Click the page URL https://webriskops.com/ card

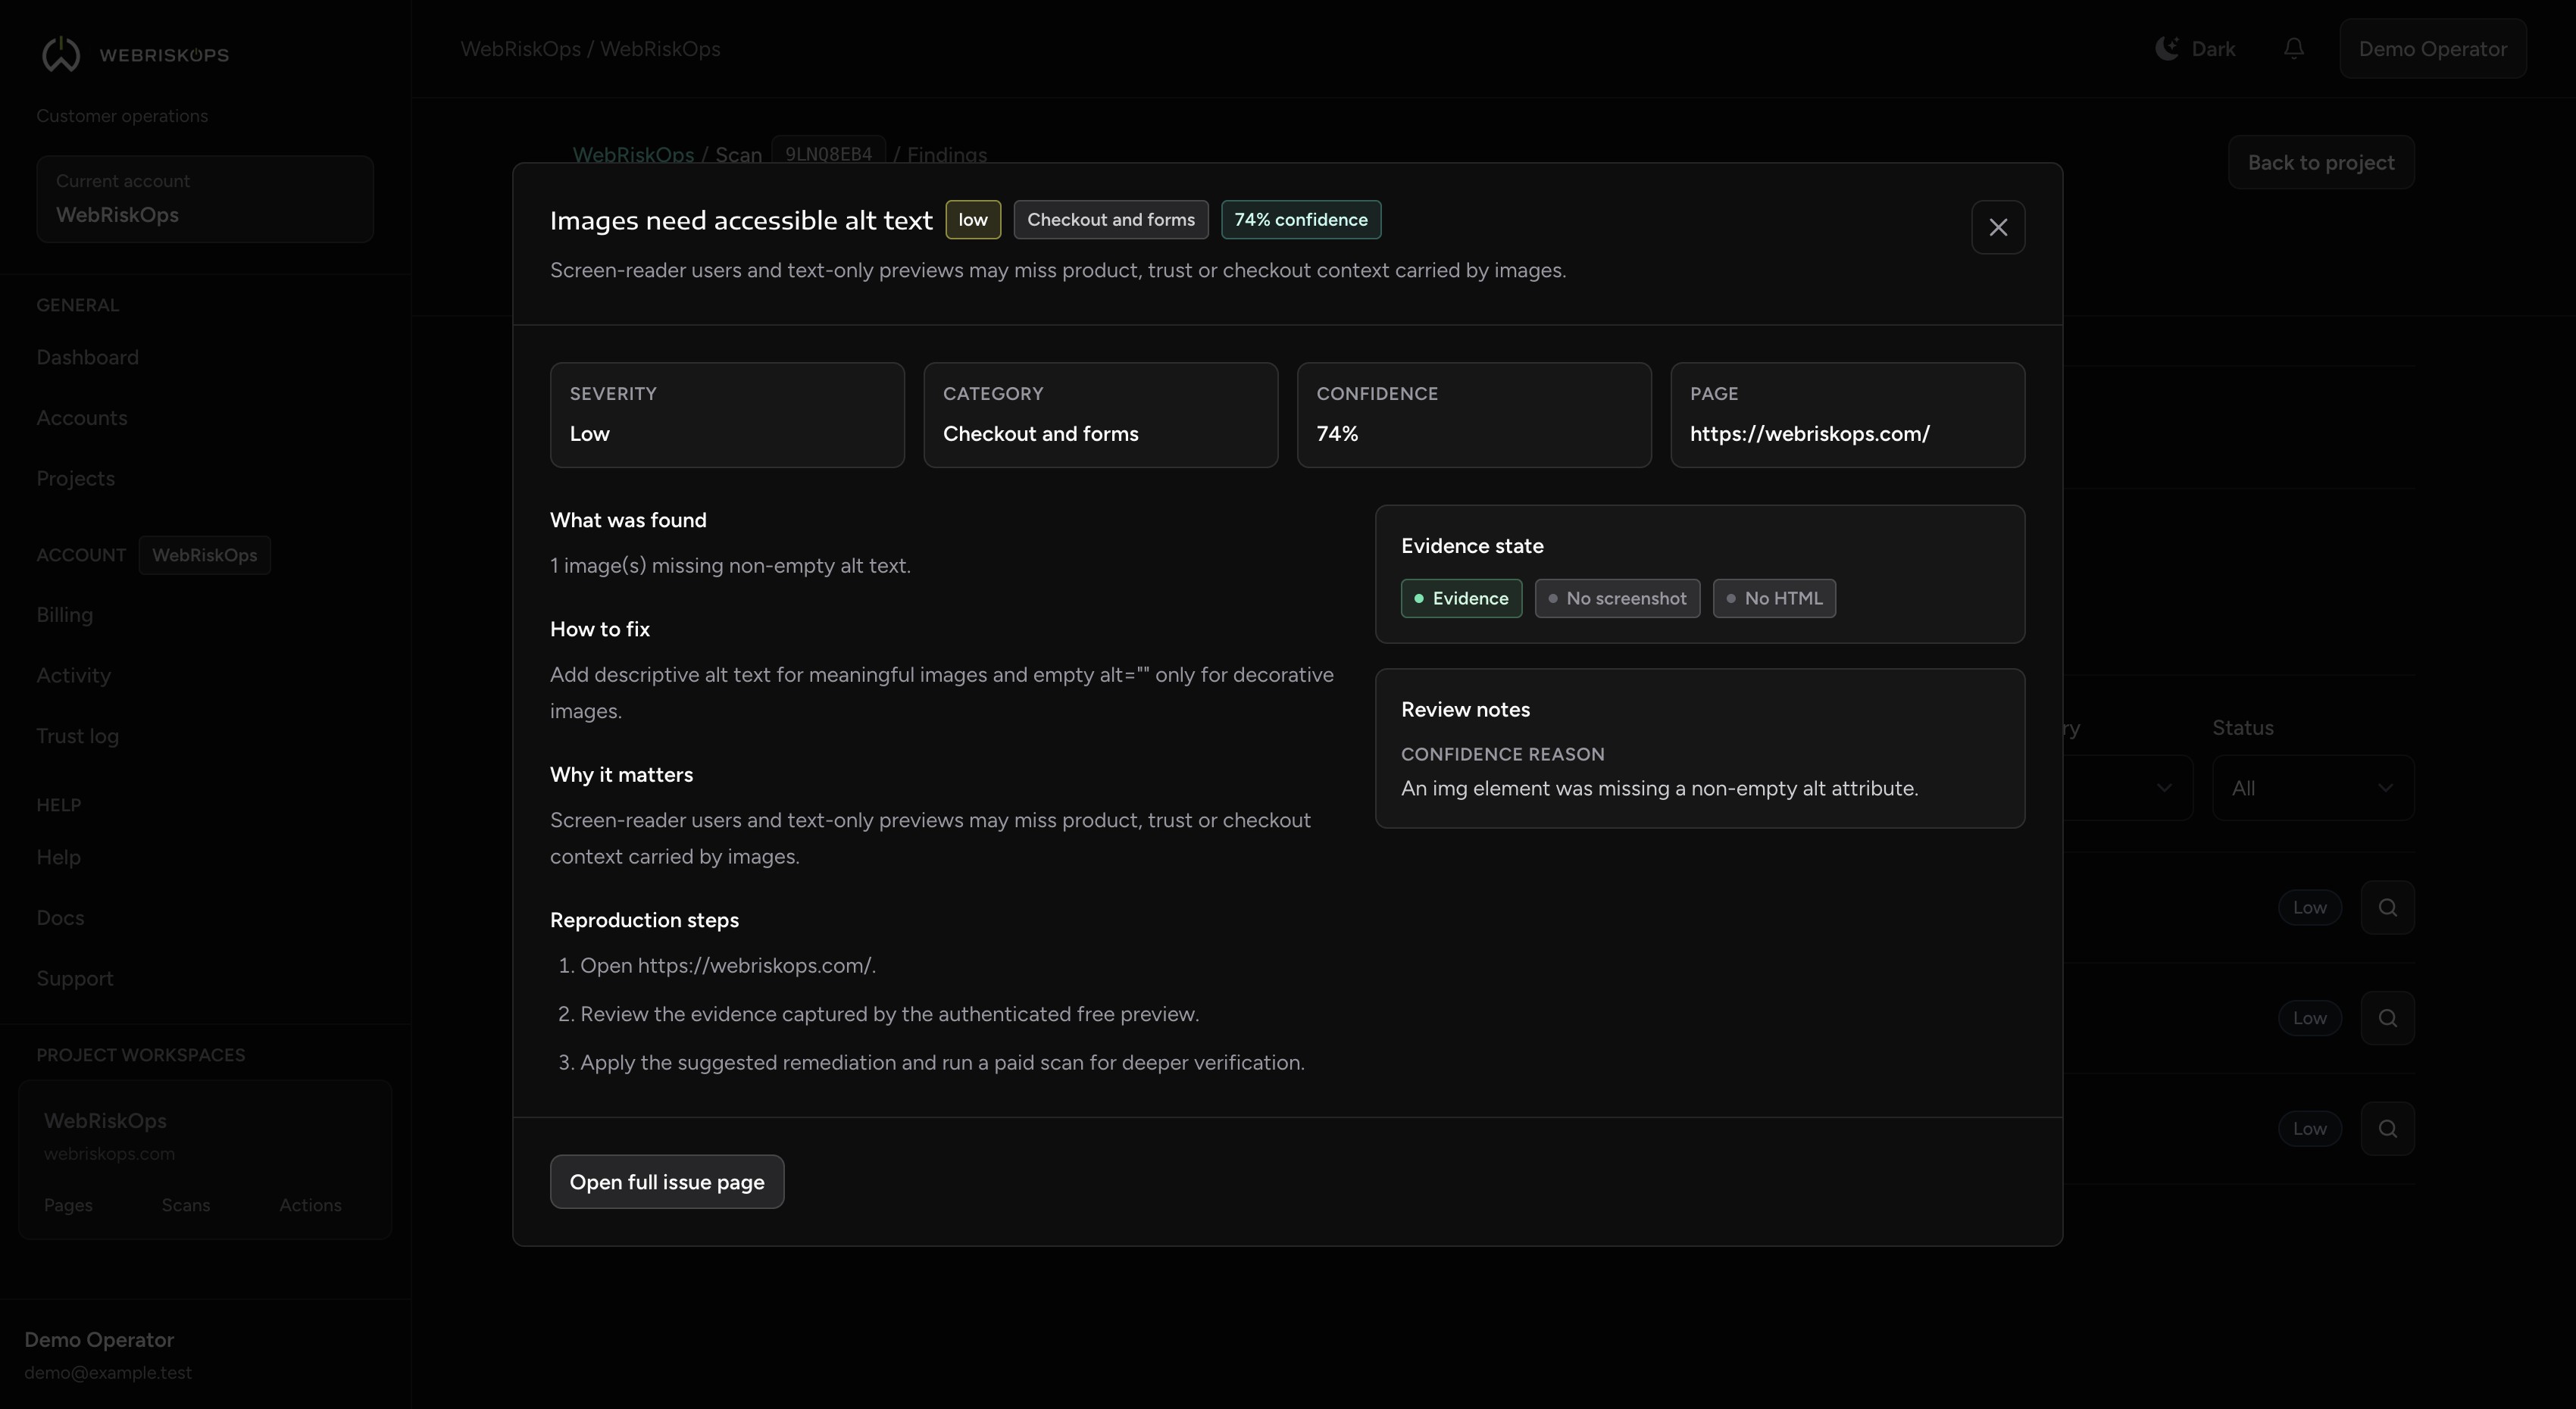1847,414
